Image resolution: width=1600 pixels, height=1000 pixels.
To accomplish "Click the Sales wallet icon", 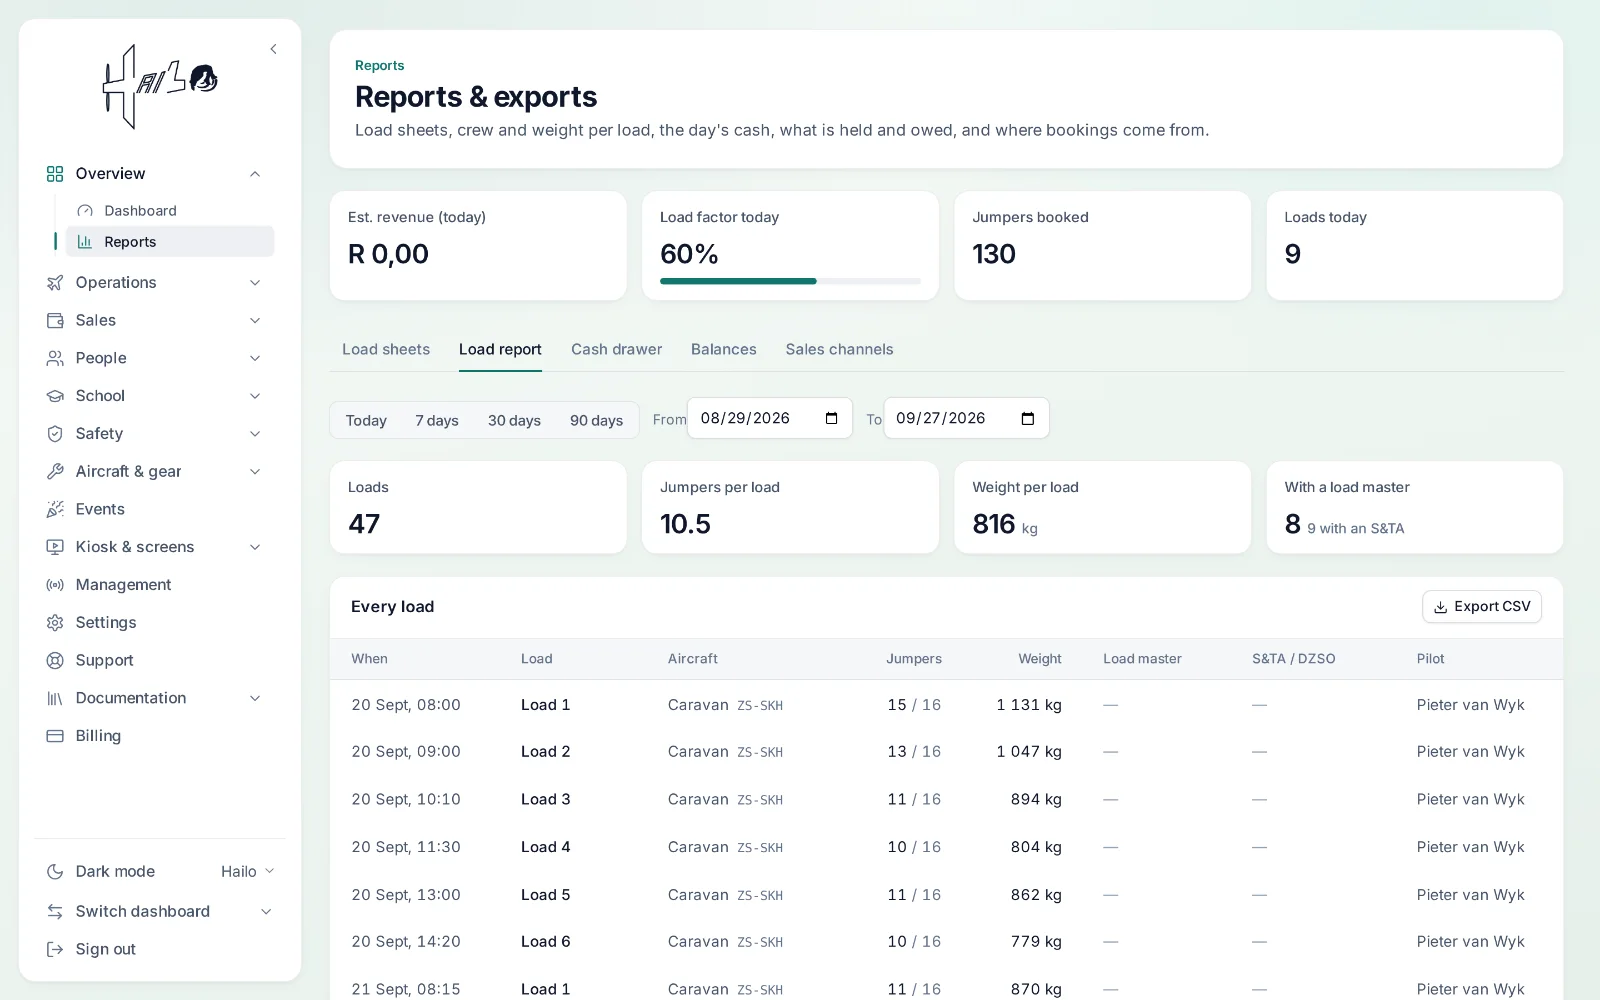I will pos(55,321).
